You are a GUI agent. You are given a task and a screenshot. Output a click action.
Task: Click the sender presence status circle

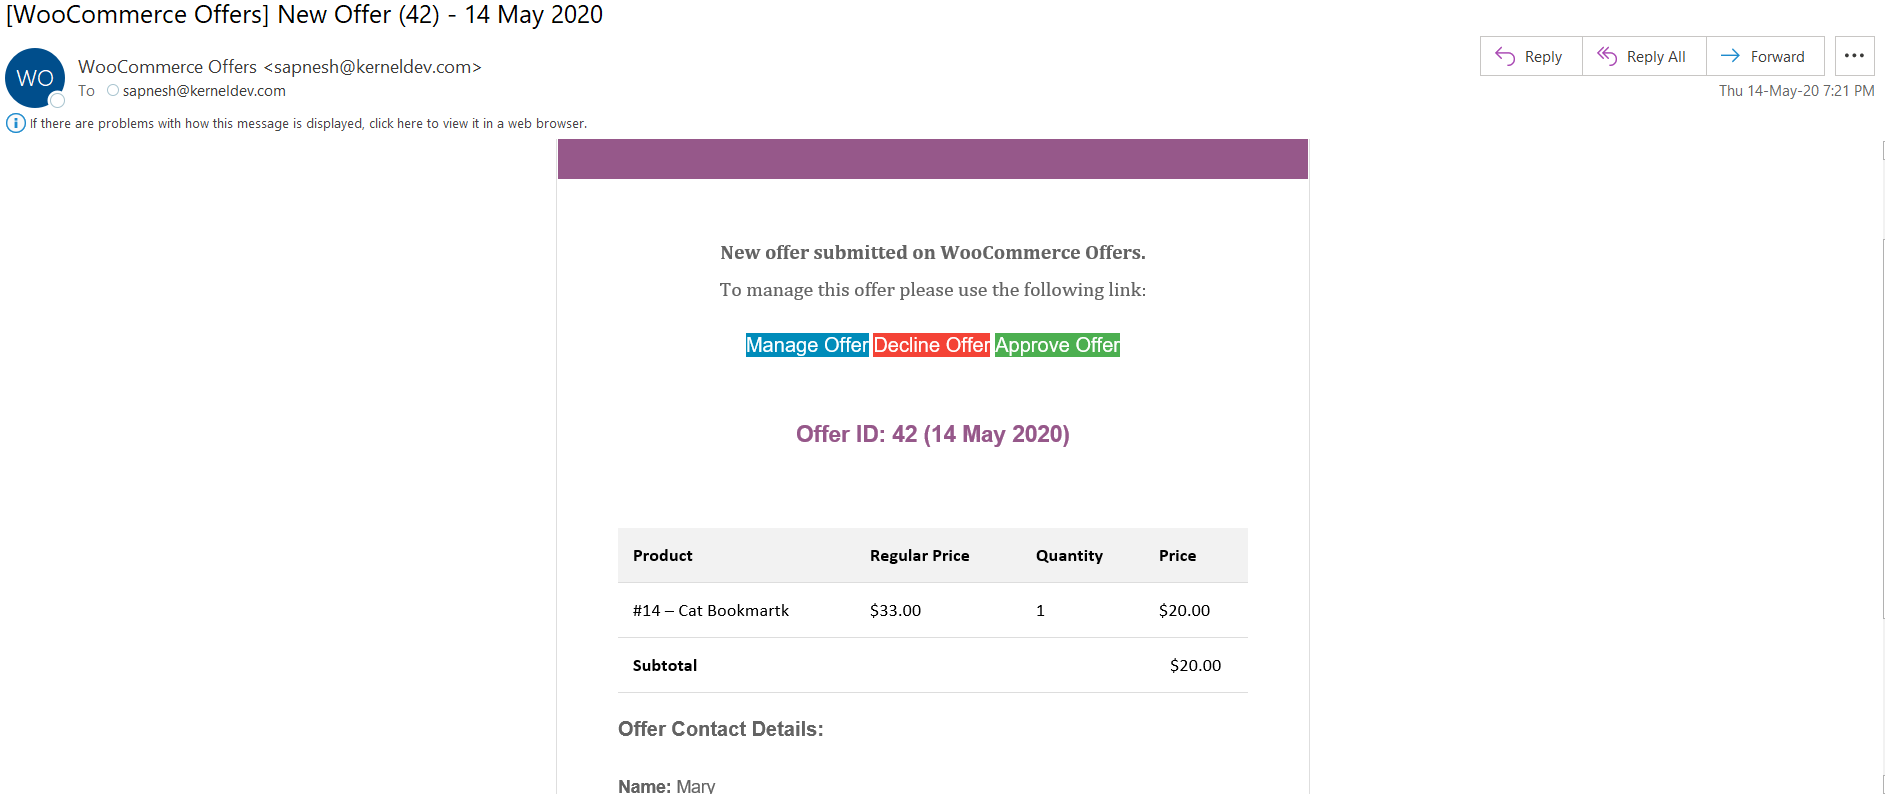pos(57,100)
